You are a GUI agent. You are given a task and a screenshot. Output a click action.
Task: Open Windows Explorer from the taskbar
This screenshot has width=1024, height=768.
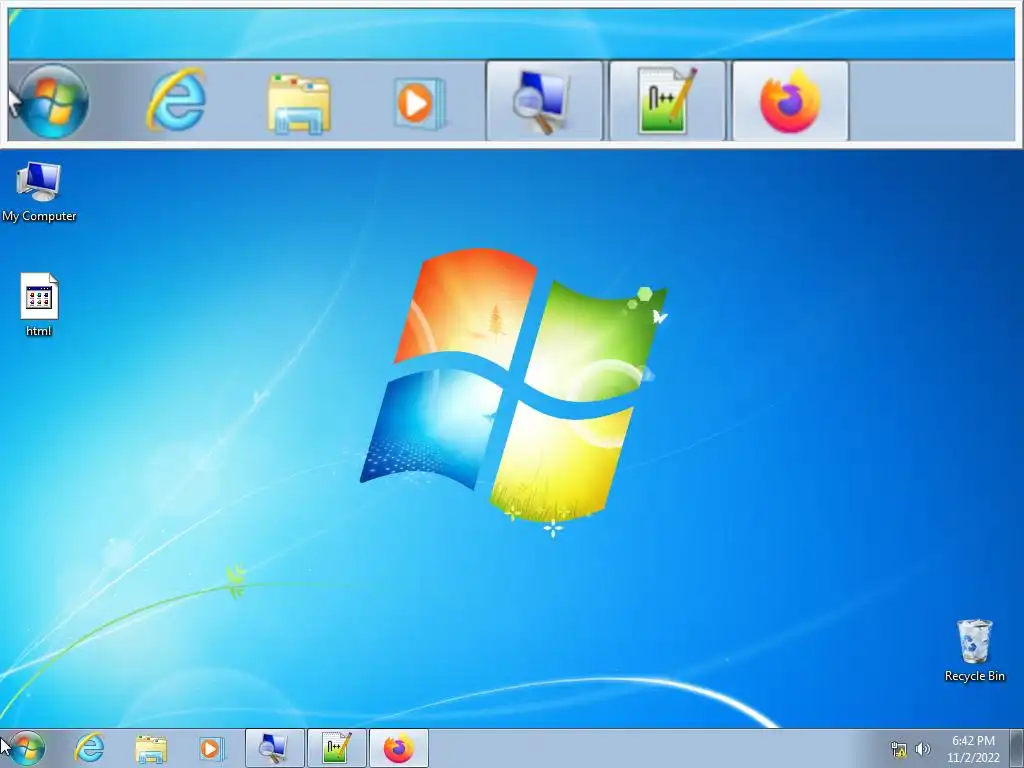click(151, 748)
